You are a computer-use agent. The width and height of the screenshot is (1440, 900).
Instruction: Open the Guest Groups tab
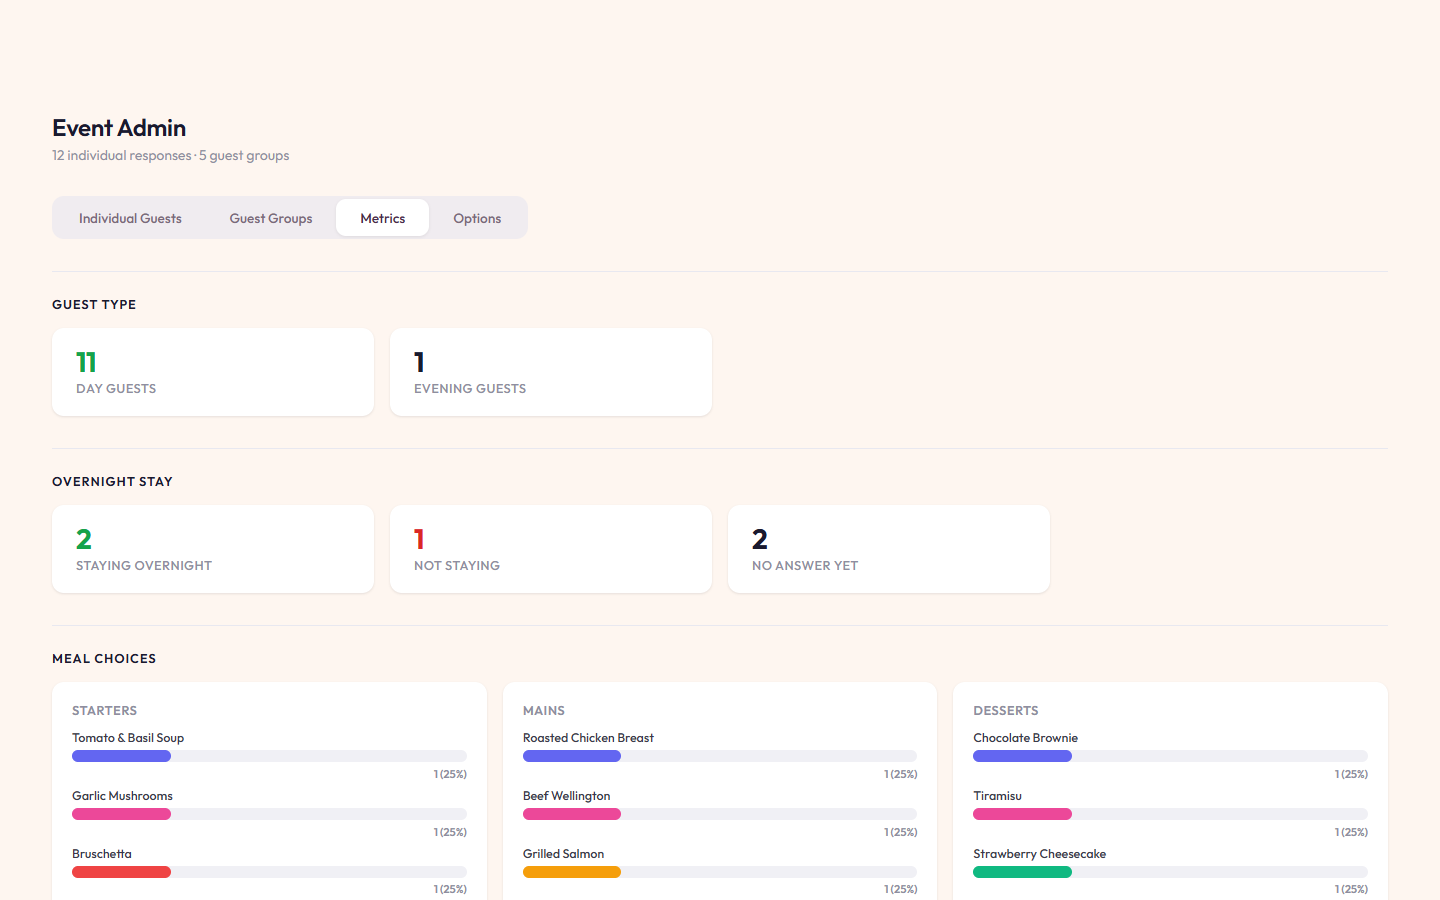click(x=271, y=218)
